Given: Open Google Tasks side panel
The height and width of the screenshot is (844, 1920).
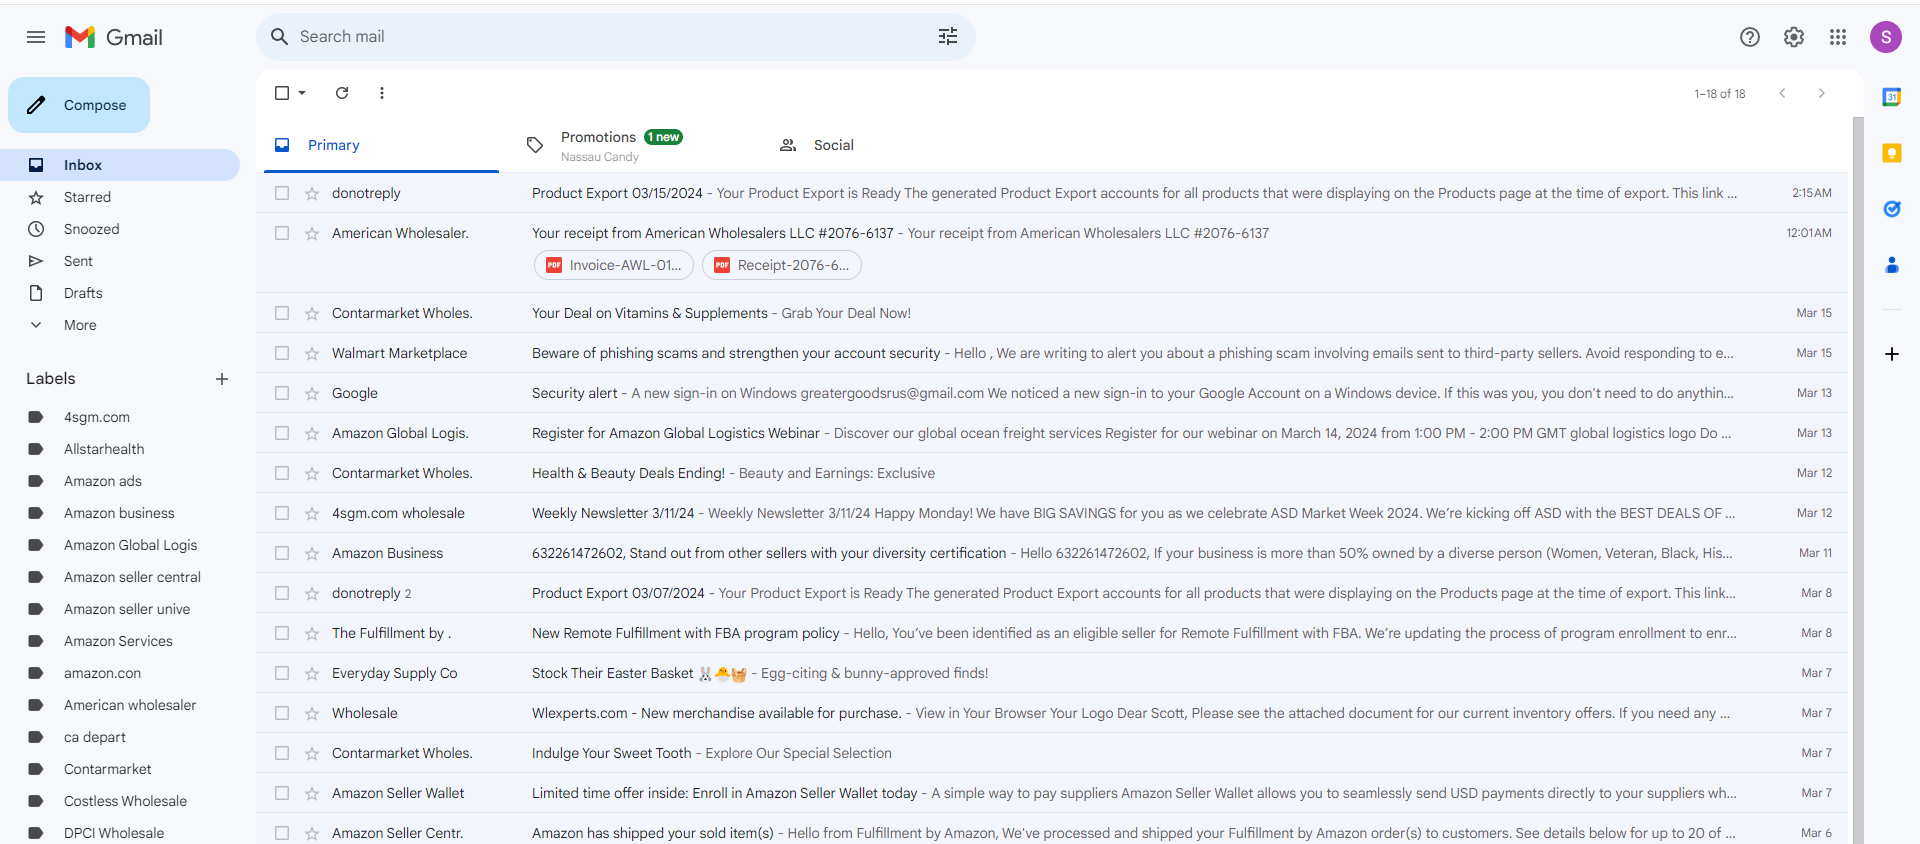Looking at the screenshot, I should coord(1892,209).
